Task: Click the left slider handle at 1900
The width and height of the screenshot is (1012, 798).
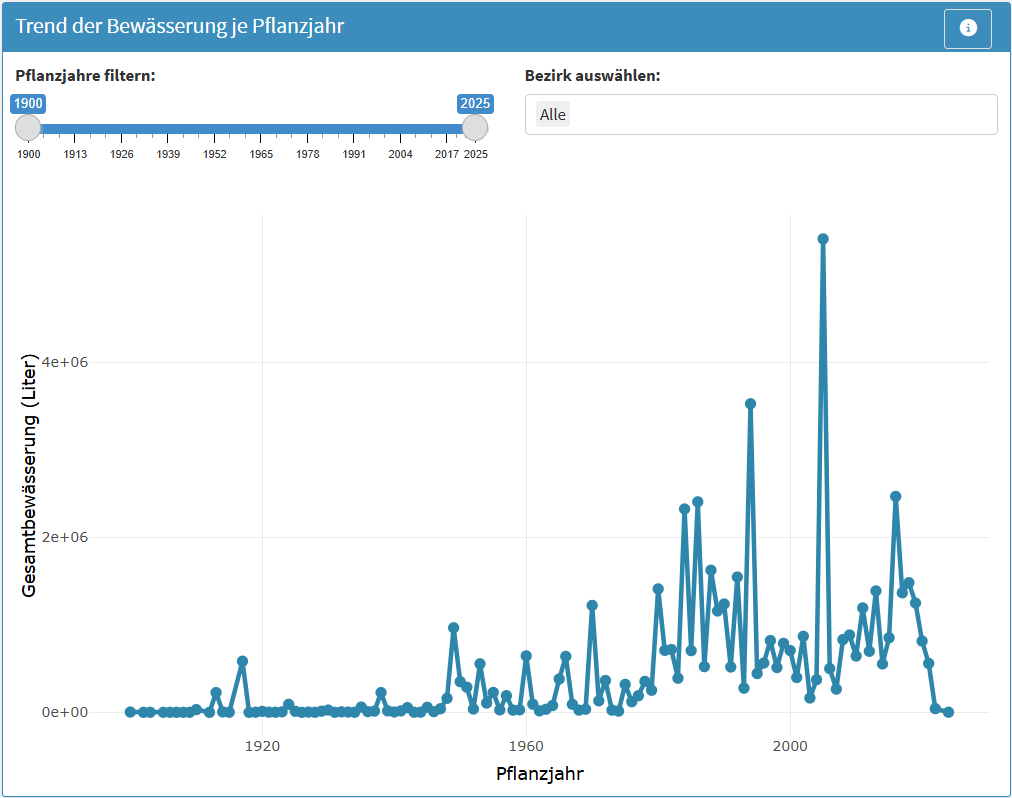Action: [28, 128]
